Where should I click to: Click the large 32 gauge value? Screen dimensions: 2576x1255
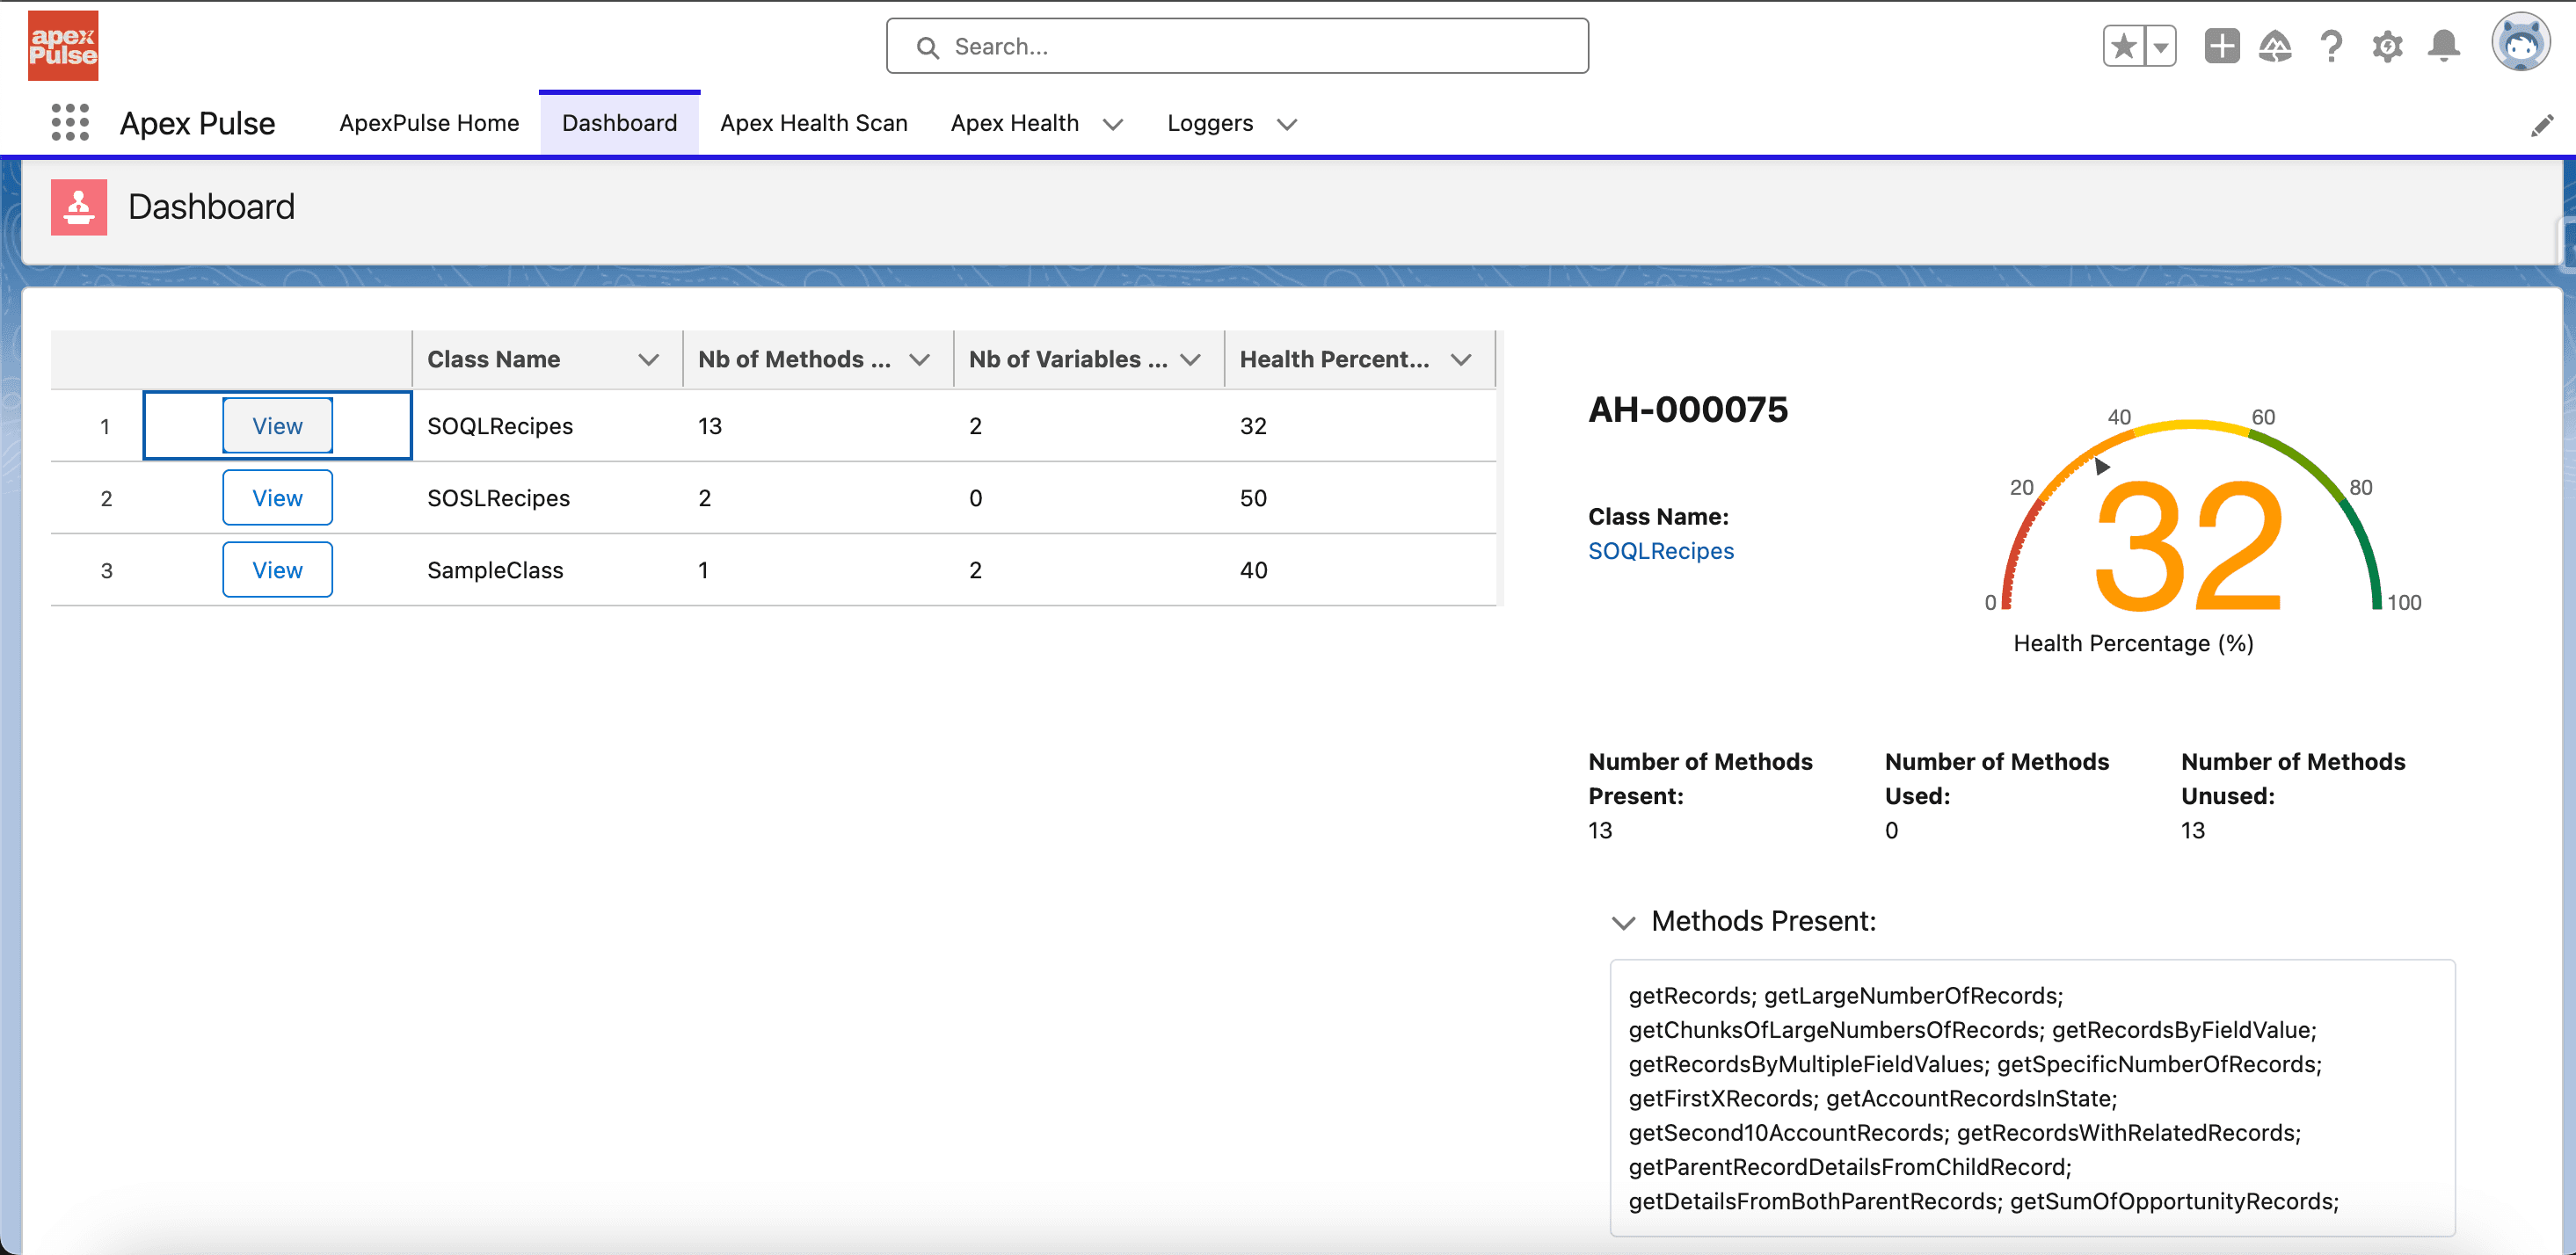(2190, 545)
